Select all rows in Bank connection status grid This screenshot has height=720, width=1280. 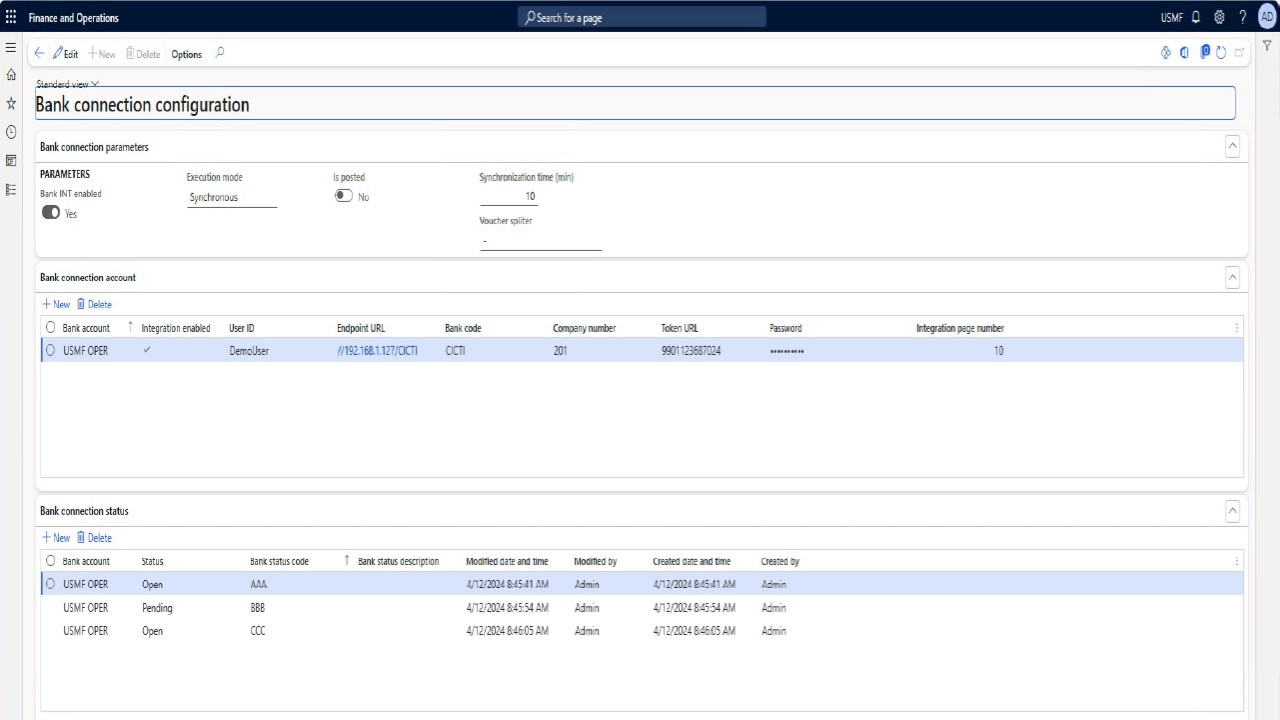click(51, 561)
